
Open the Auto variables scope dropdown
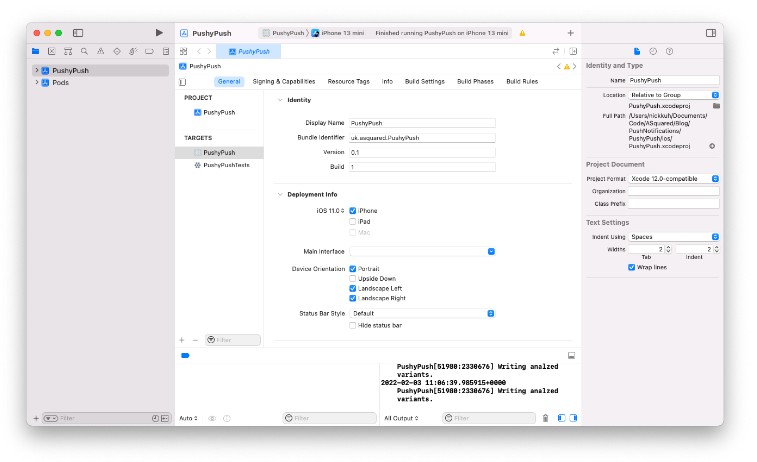coord(188,418)
